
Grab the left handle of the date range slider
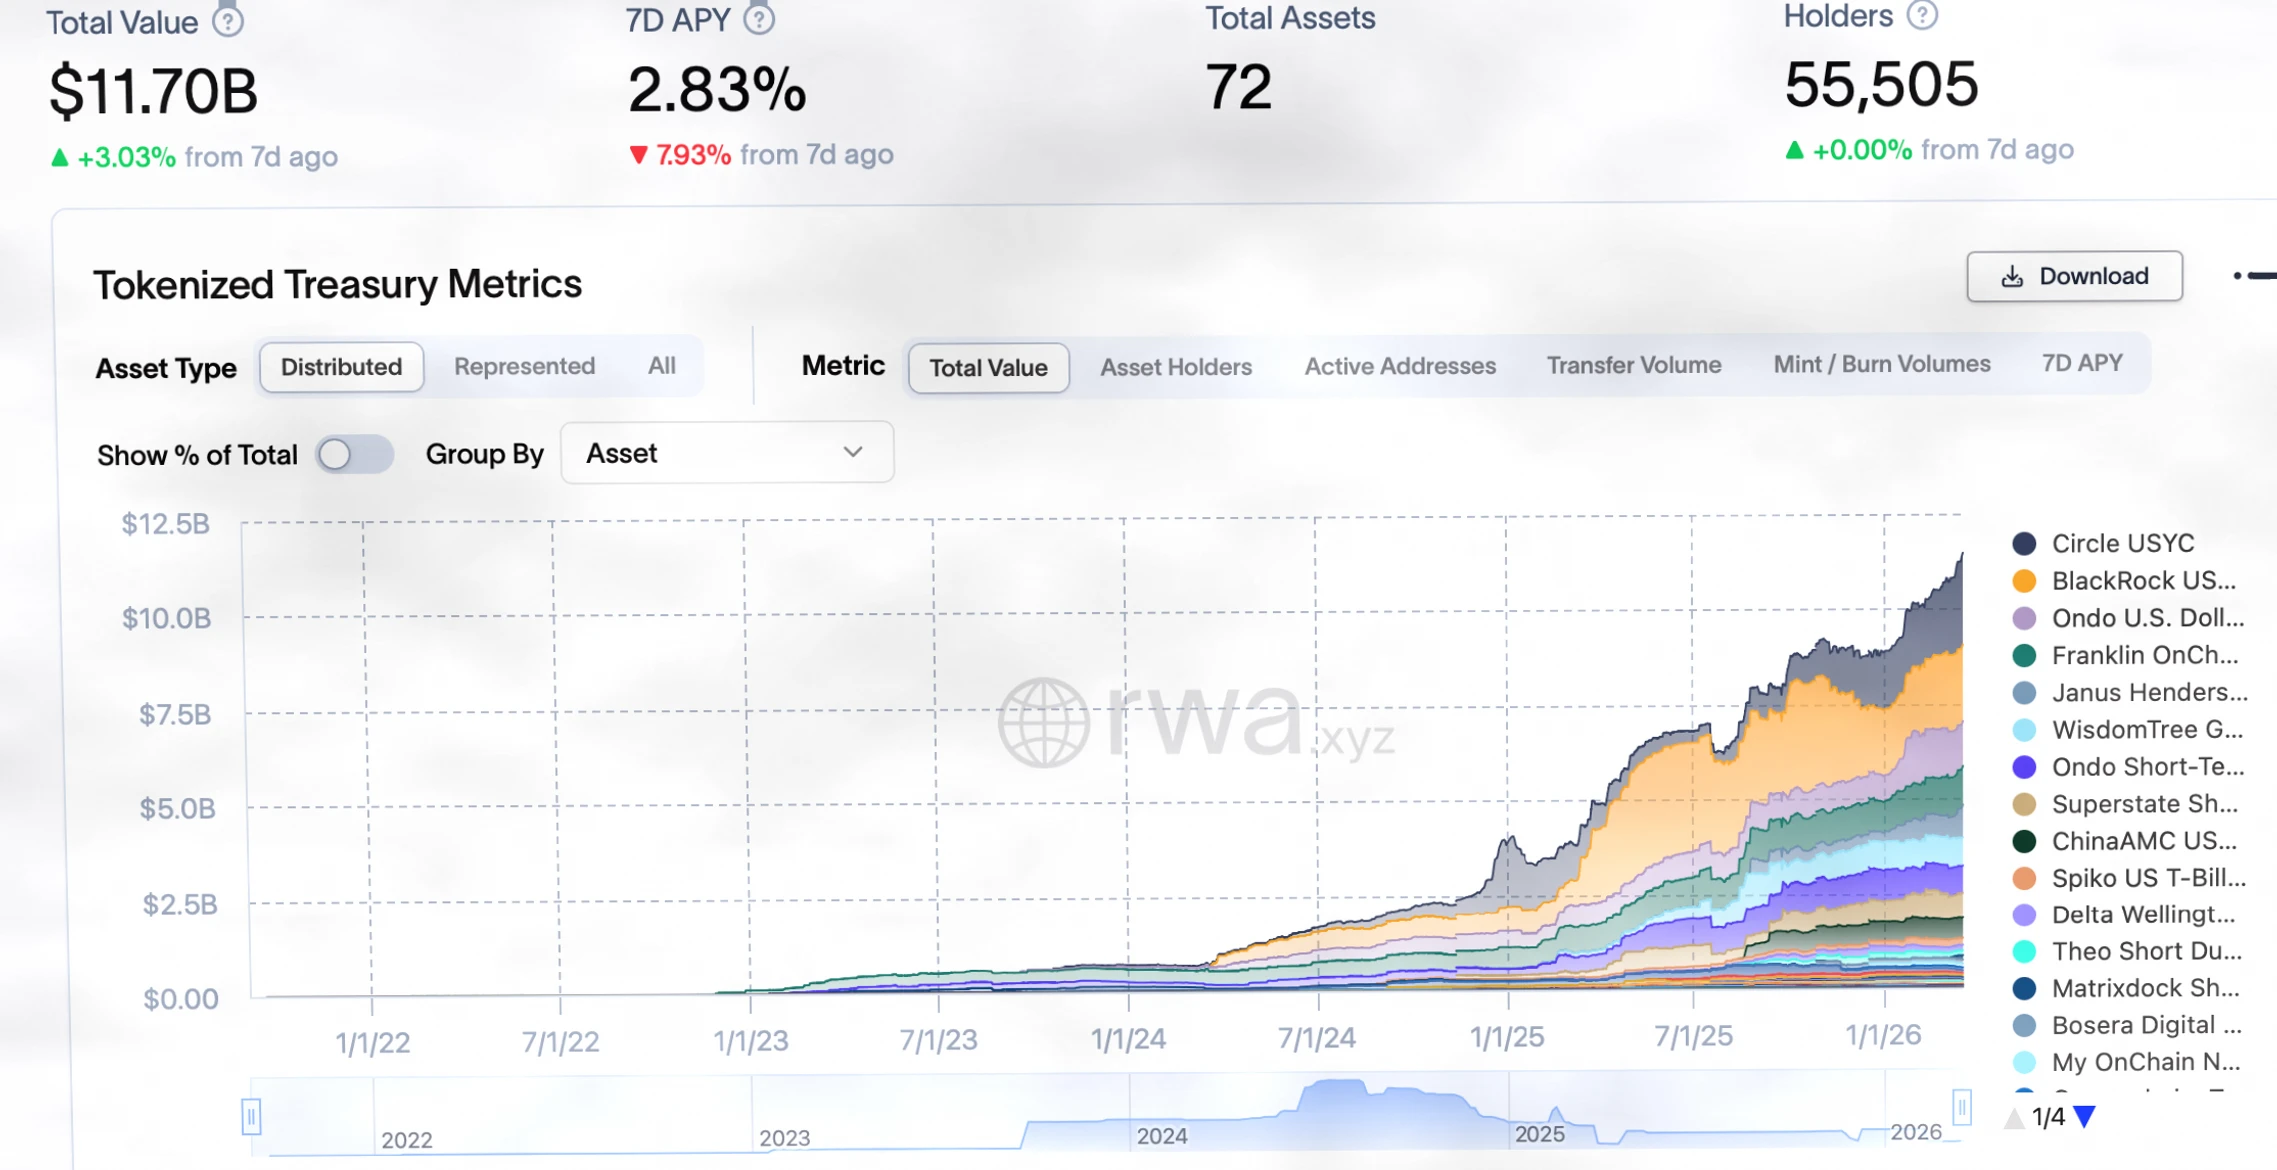click(x=251, y=1116)
